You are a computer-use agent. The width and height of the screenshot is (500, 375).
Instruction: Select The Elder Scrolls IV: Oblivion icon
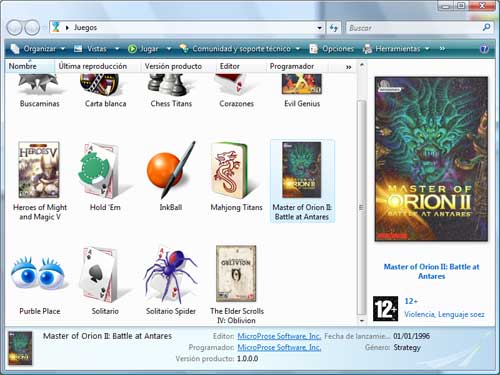coord(236,273)
